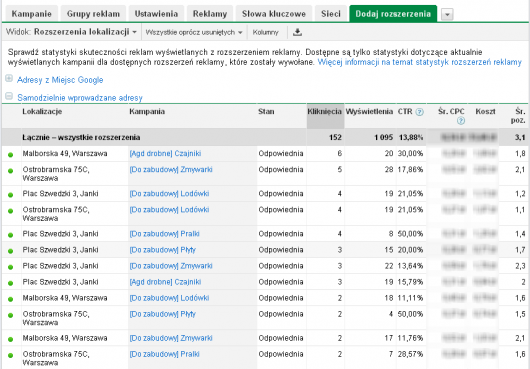Screen dimensions: 530x369
Task: Click the Łącznie – wszystkie rozszerzenia total row
Action: coord(265,137)
